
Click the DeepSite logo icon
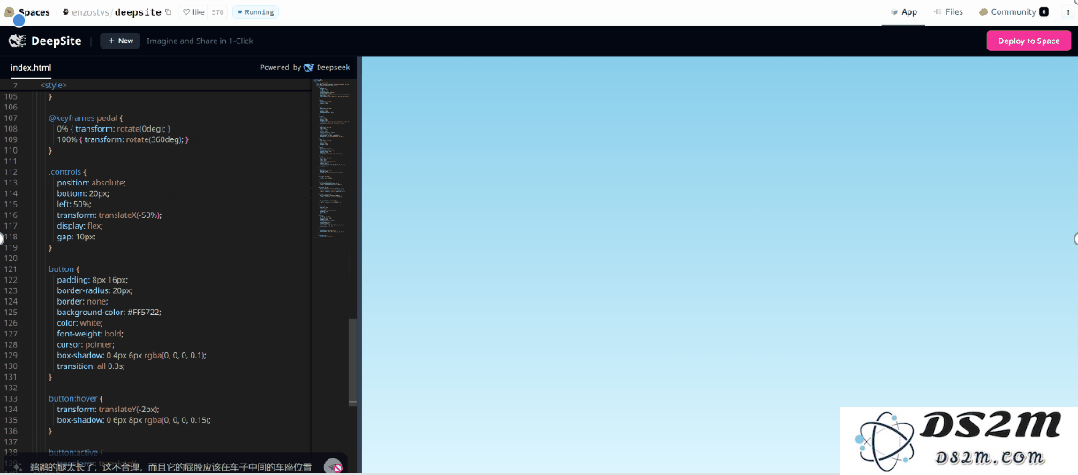pyautogui.click(x=17, y=41)
